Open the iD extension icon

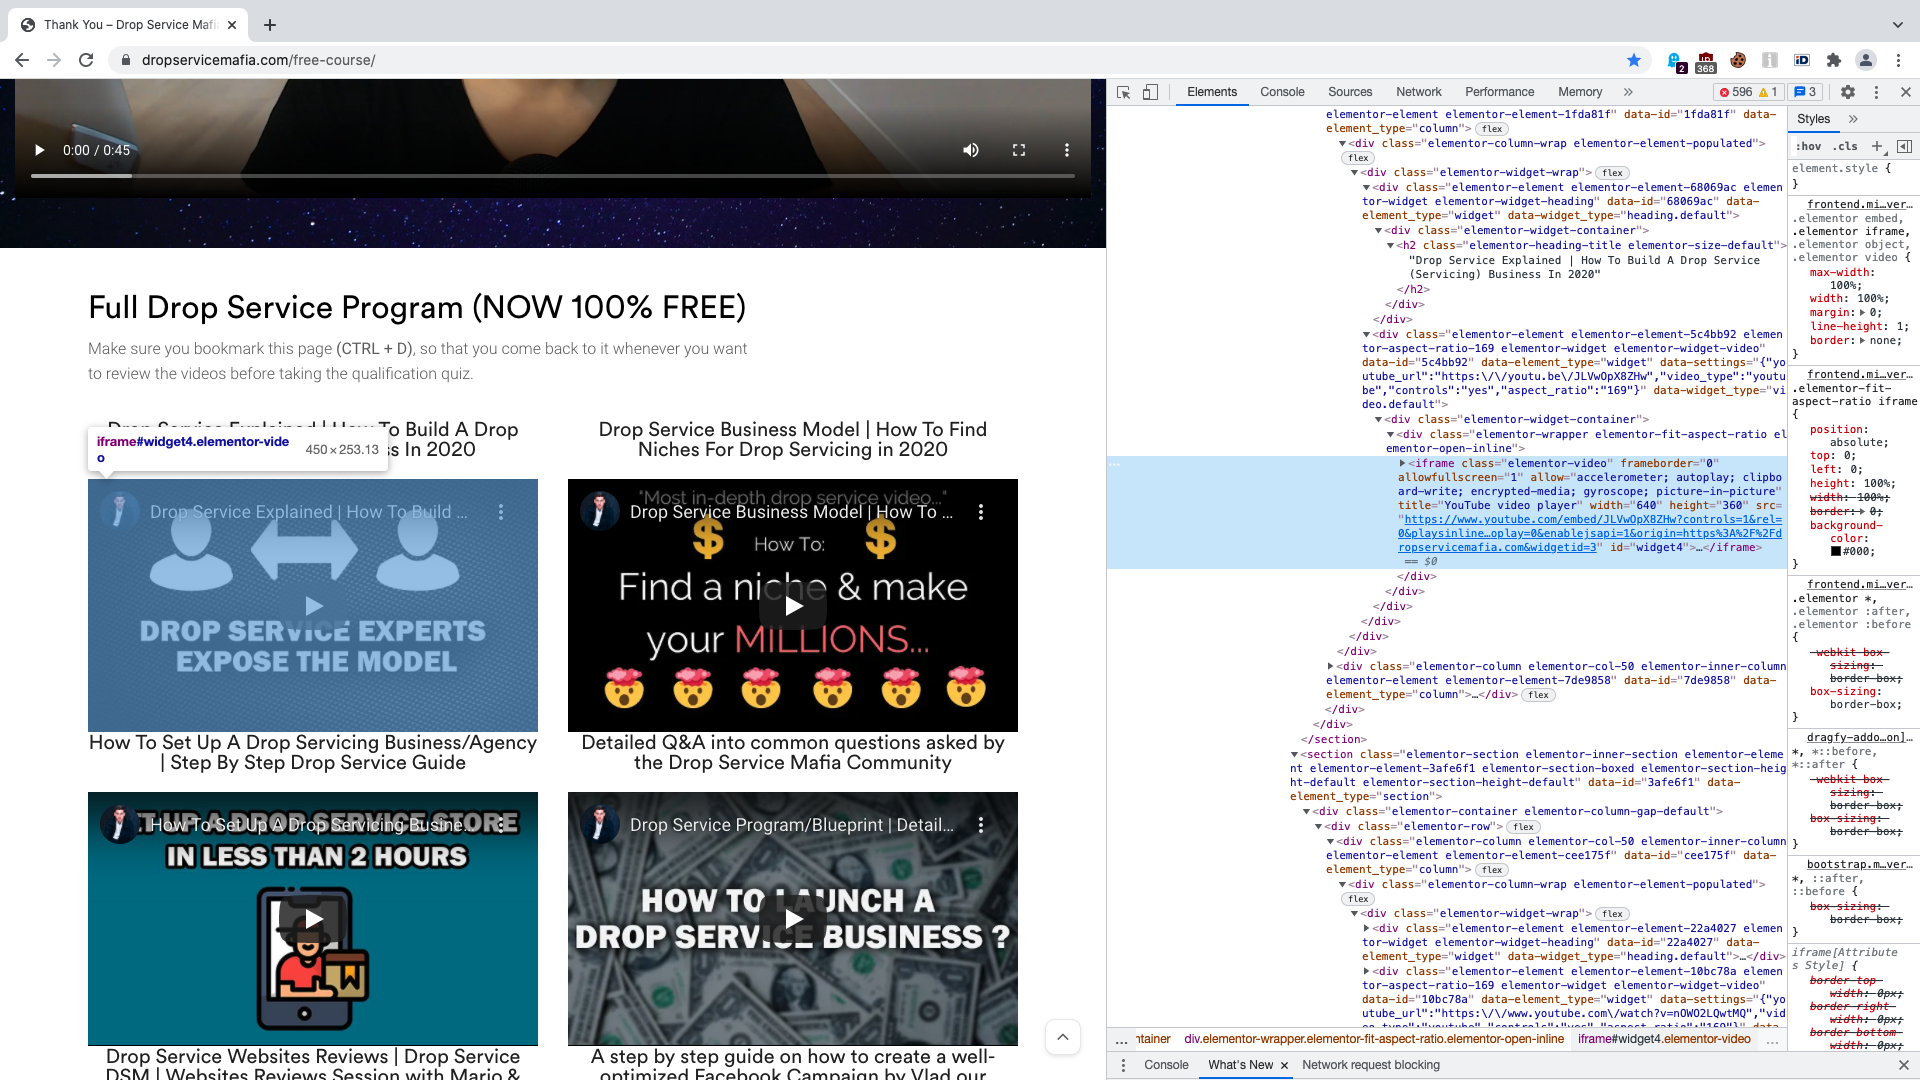[x=1802, y=60]
